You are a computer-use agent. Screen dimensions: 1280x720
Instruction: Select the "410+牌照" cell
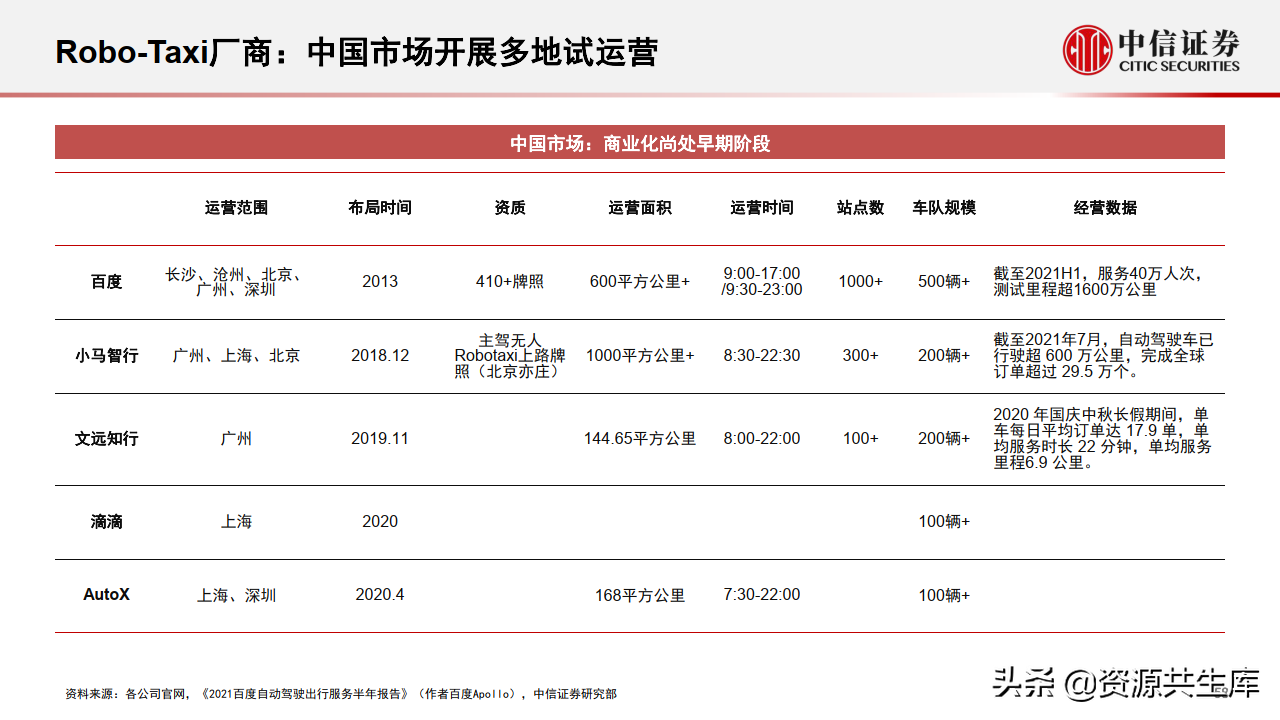[510, 282]
